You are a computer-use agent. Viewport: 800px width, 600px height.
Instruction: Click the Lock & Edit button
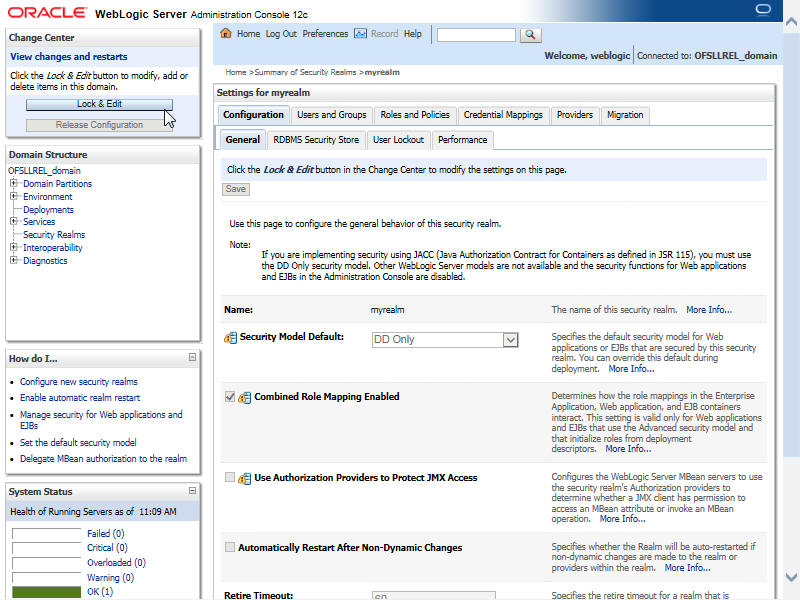(99, 104)
